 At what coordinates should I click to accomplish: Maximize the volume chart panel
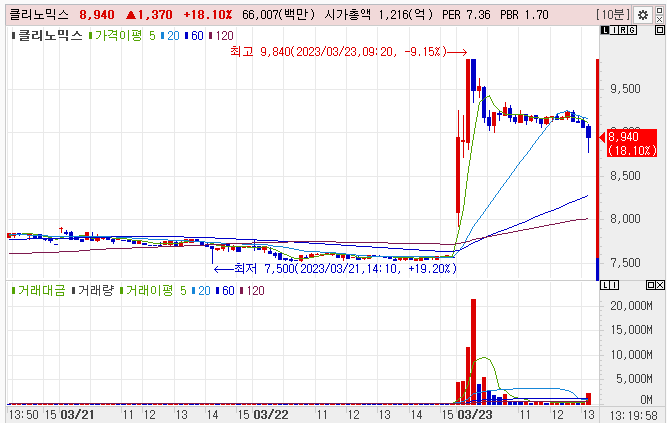click(x=650, y=285)
